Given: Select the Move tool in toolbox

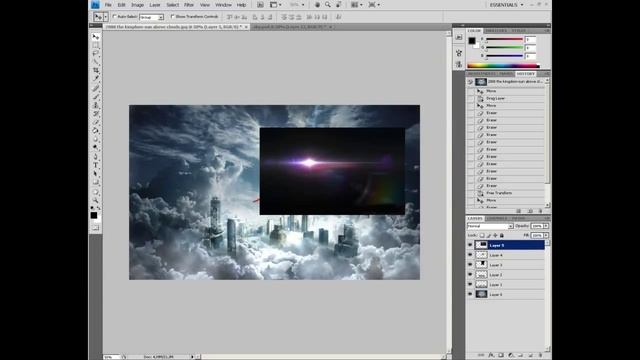Looking at the screenshot, I should click(96, 37).
